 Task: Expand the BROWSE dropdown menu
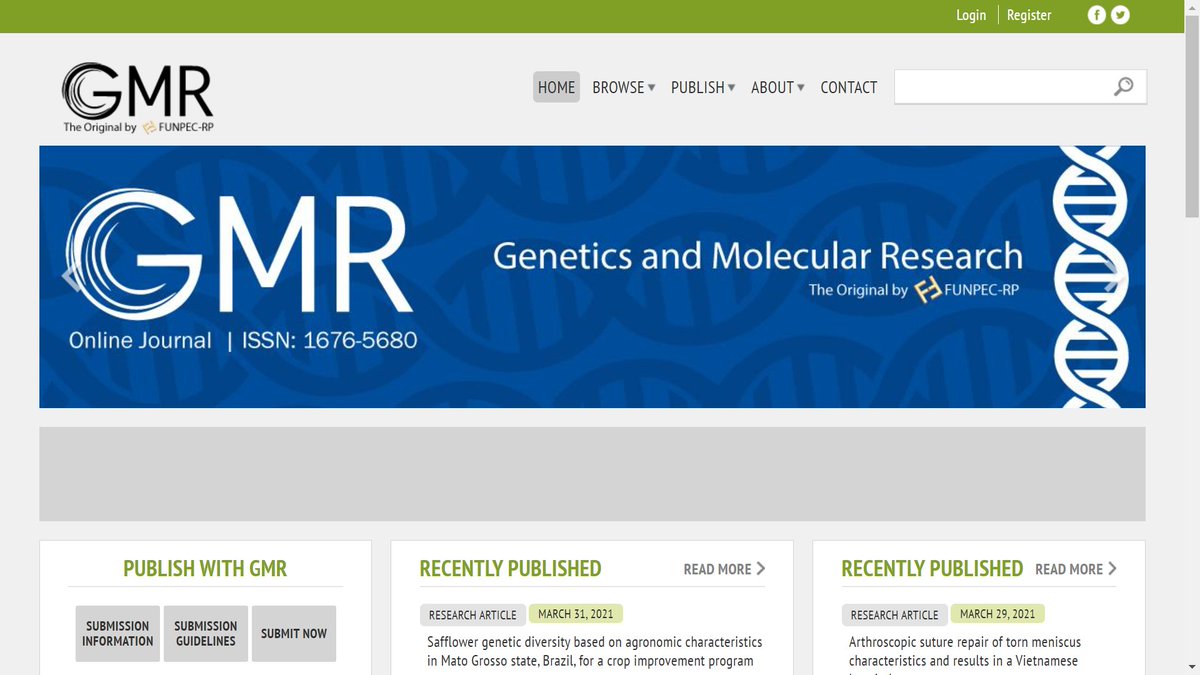(624, 87)
